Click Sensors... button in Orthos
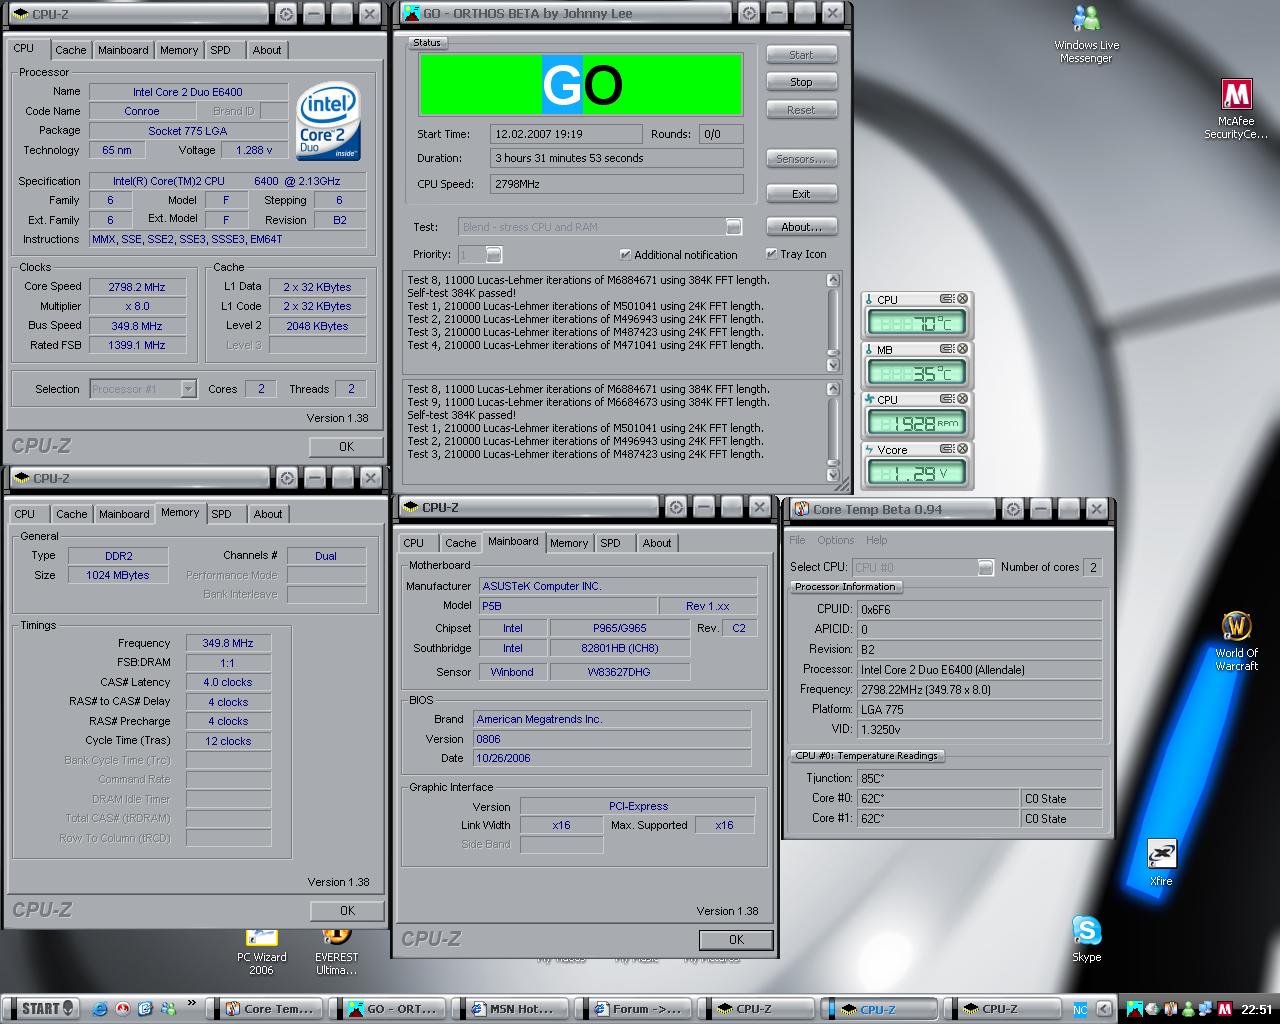Image resolution: width=1280 pixels, height=1024 pixels. point(801,158)
